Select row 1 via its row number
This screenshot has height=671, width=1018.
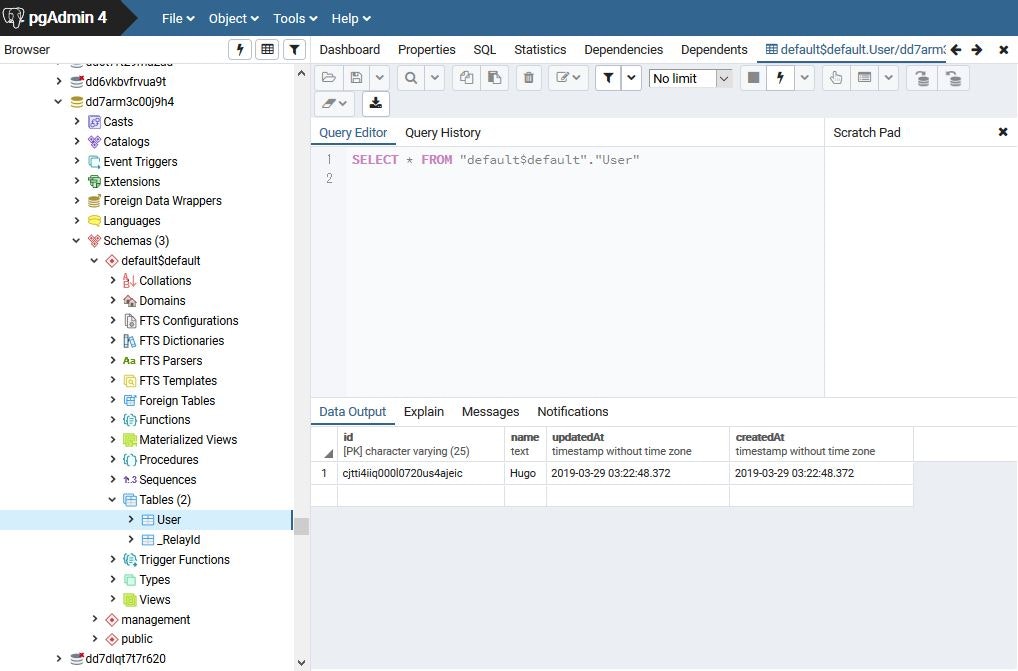[x=324, y=473]
